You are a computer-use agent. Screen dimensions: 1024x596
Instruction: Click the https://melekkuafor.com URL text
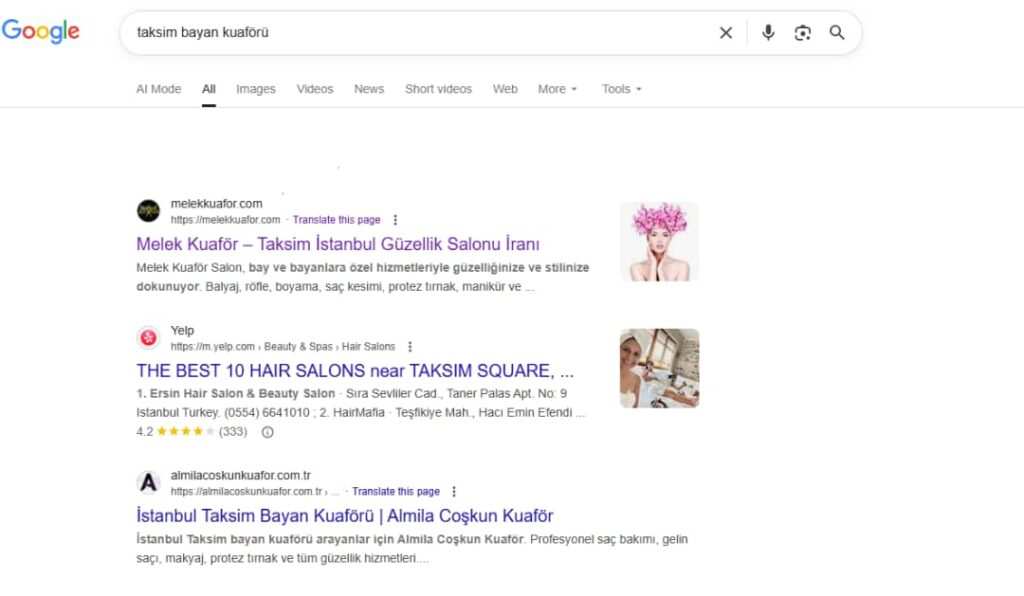[225, 220]
